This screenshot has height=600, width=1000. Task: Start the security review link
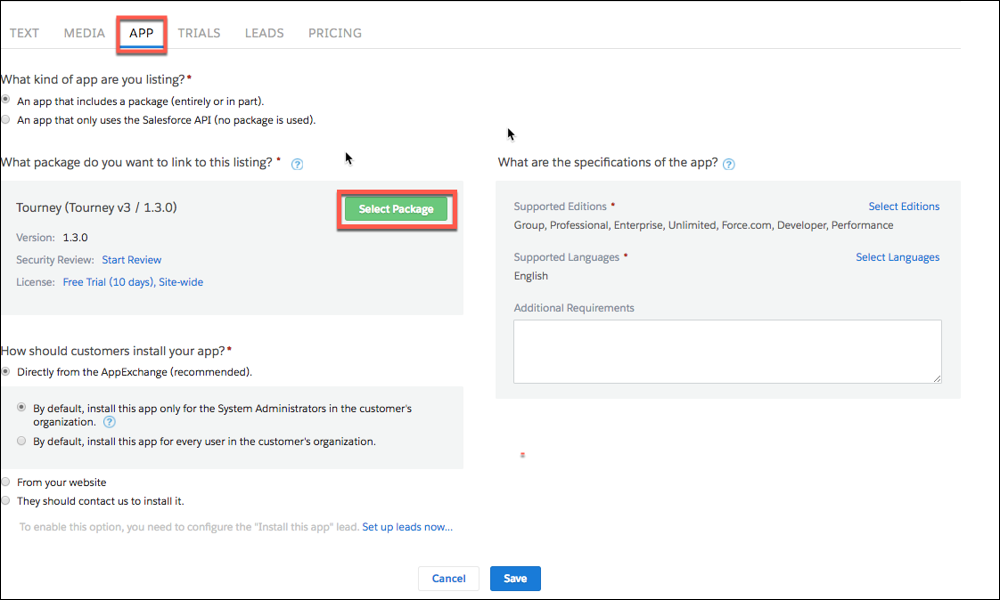(x=131, y=260)
